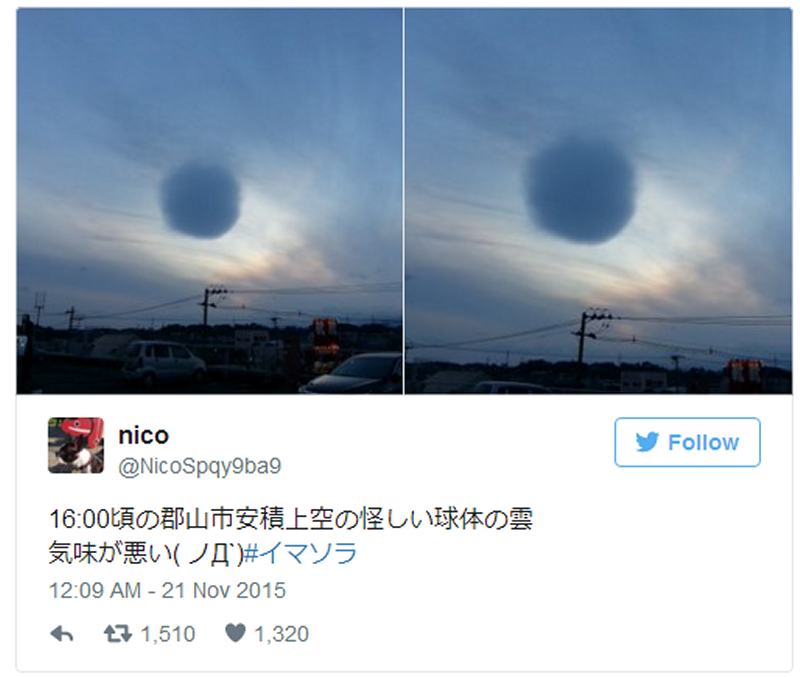Click the Japanese tweet text

(x=291, y=536)
